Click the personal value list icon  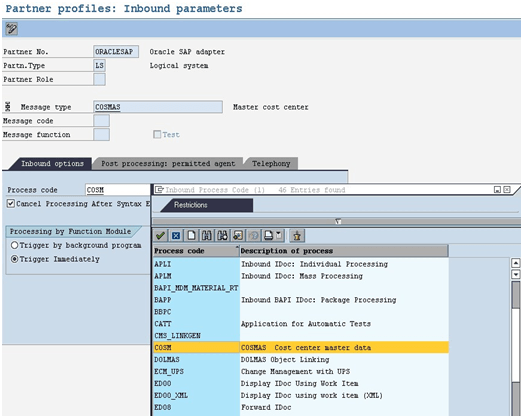coord(238,236)
